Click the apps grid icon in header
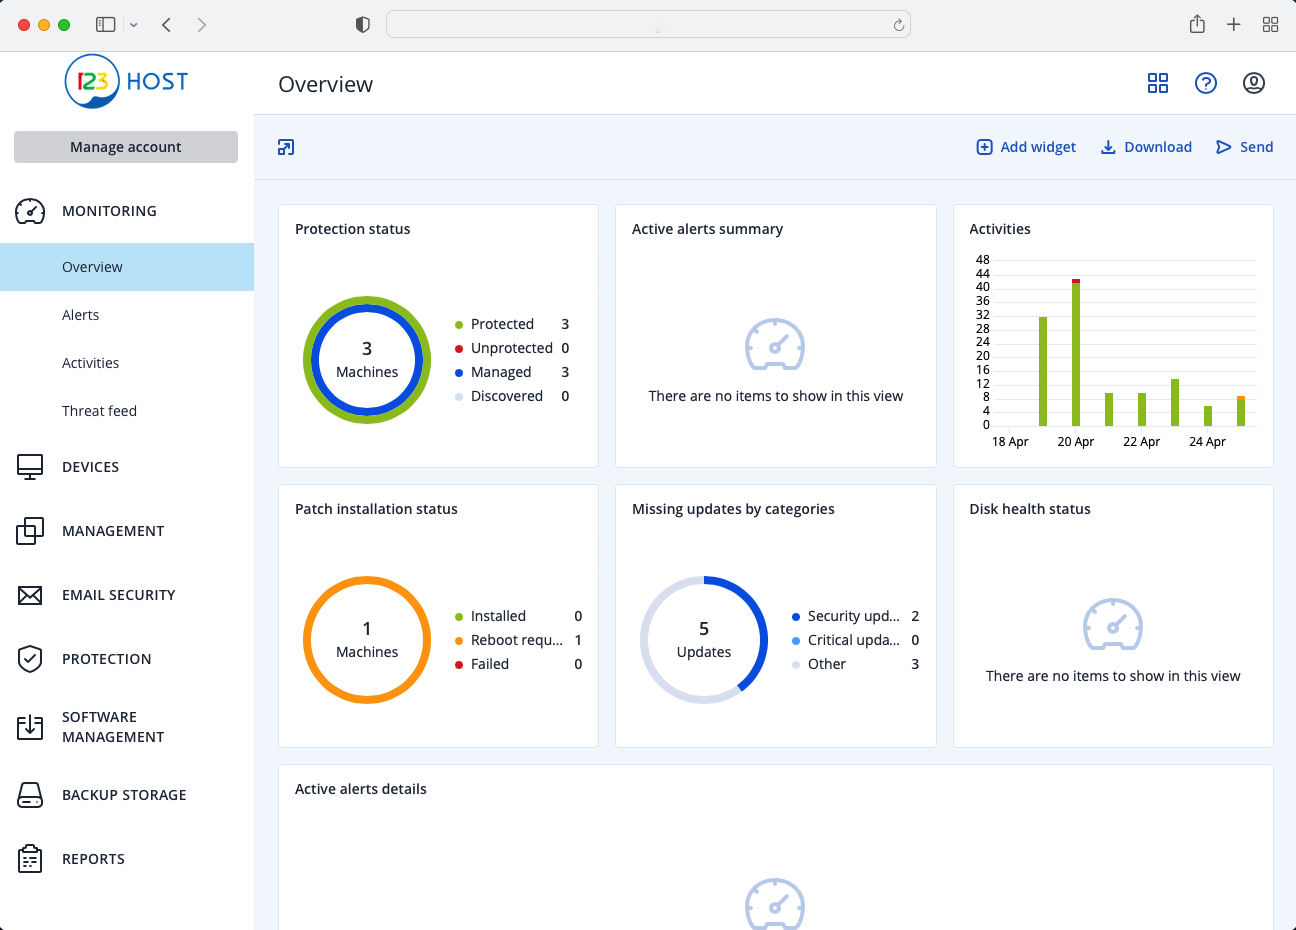The width and height of the screenshot is (1296, 930). [1157, 83]
